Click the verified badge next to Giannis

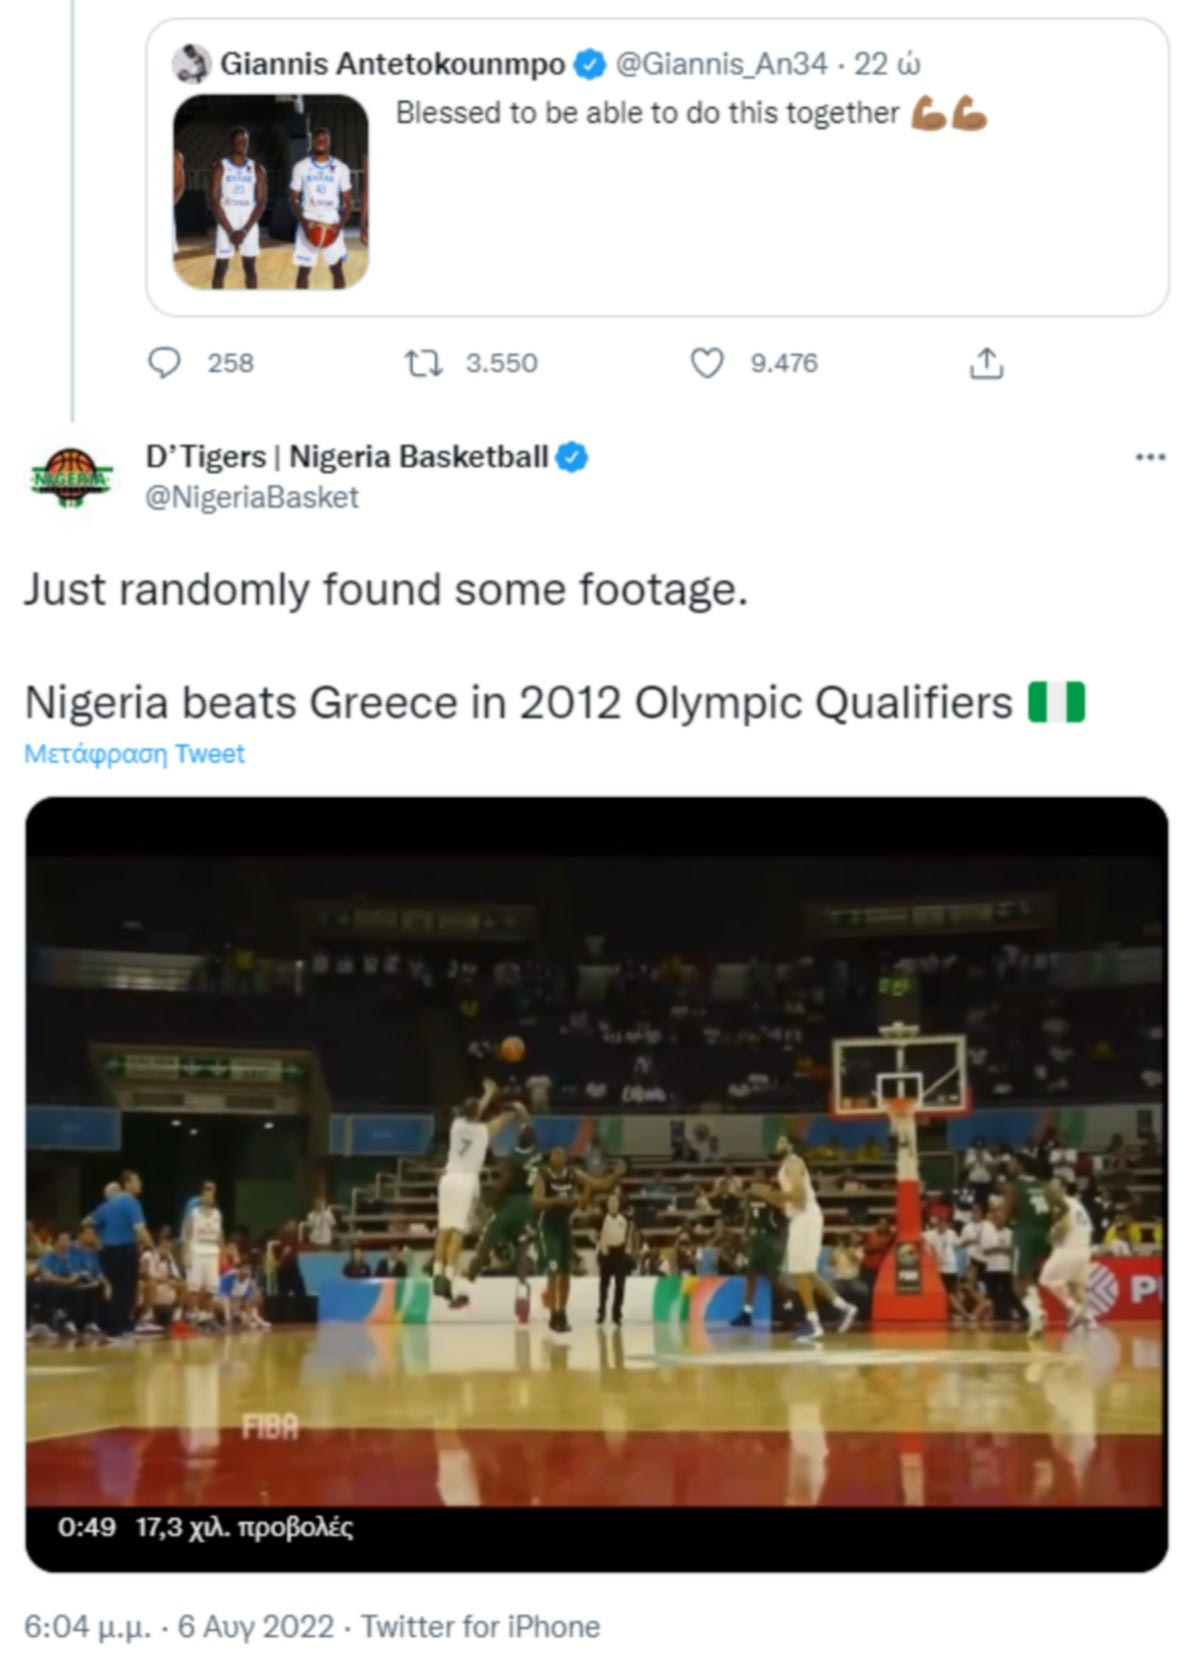[x=590, y=65]
